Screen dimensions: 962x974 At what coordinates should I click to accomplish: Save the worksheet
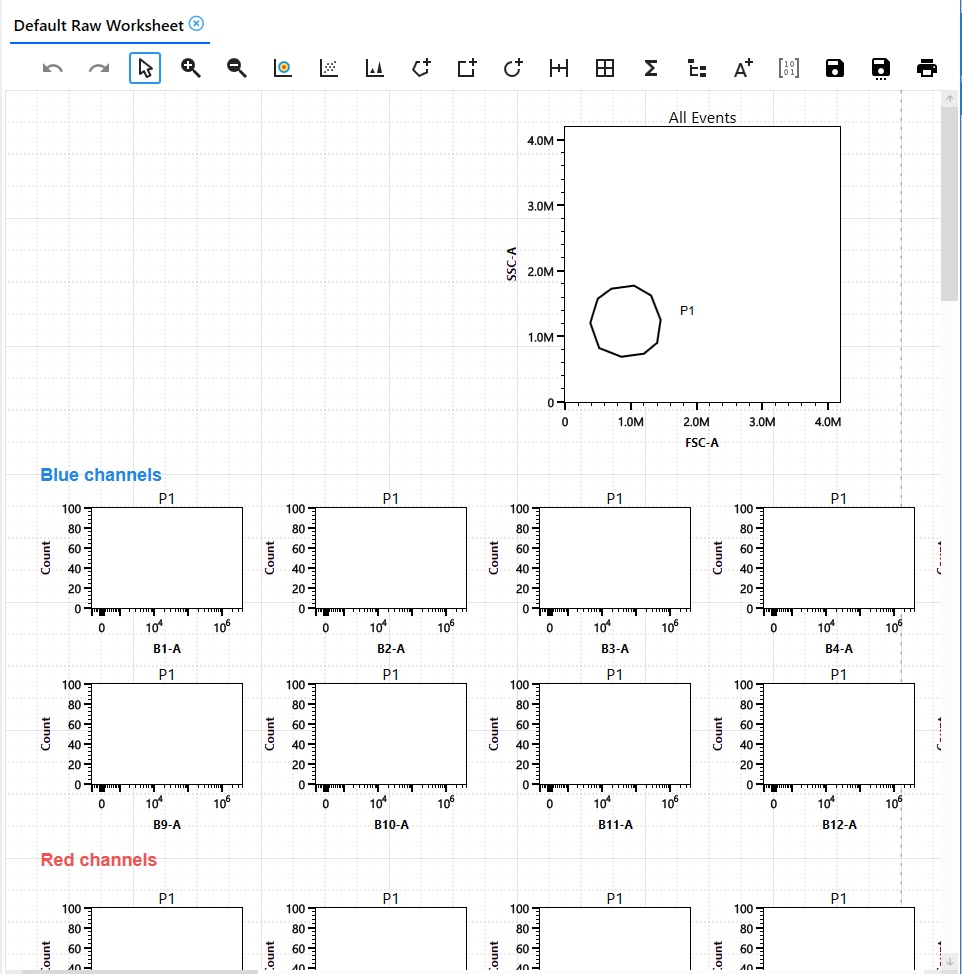[834, 68]
